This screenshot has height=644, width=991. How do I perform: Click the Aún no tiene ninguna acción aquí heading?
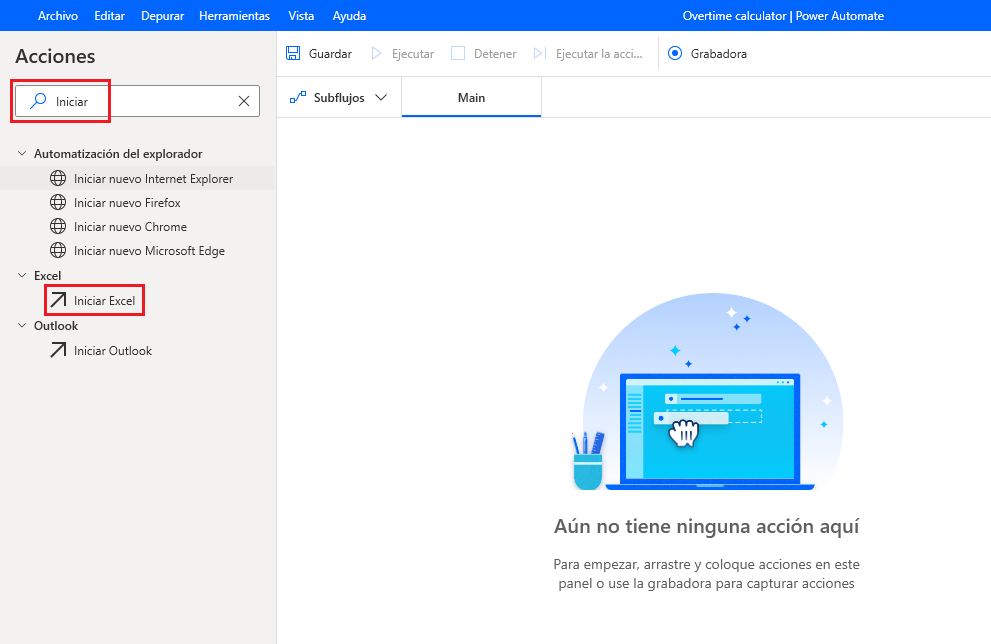(x=707, y=526)
